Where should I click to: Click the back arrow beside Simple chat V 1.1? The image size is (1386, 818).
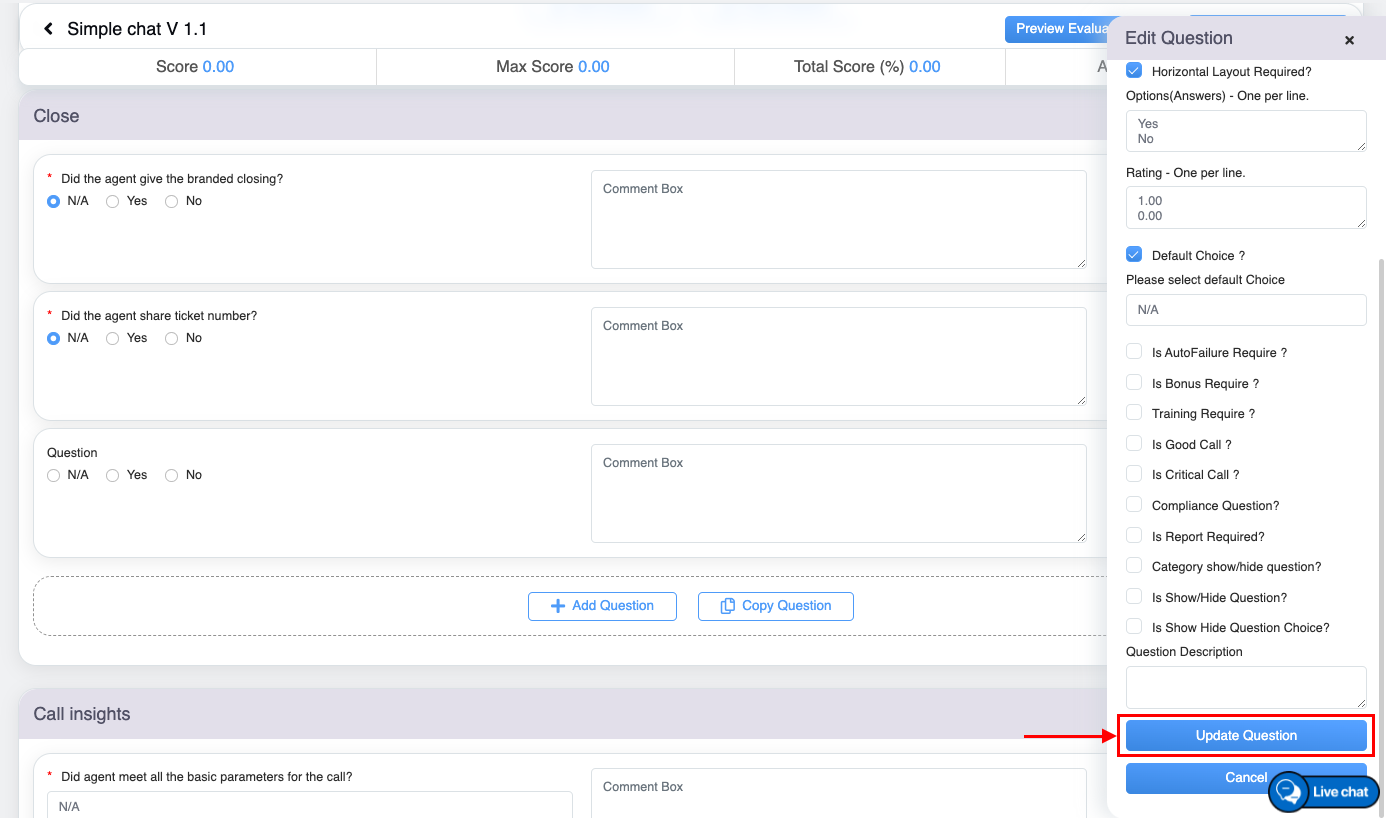pos(48,30)
